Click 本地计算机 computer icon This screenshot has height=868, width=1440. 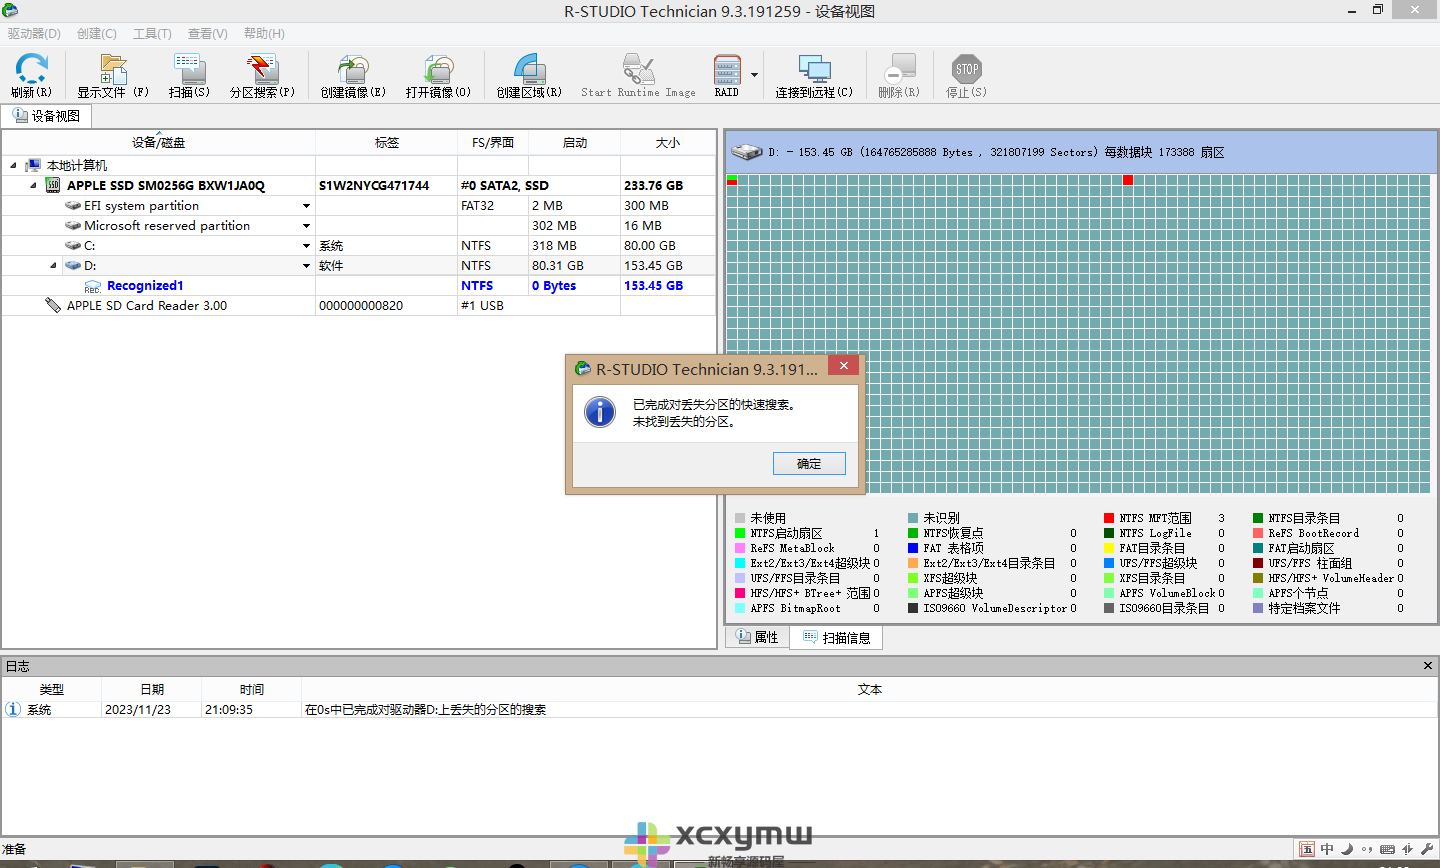click(33, 166)
